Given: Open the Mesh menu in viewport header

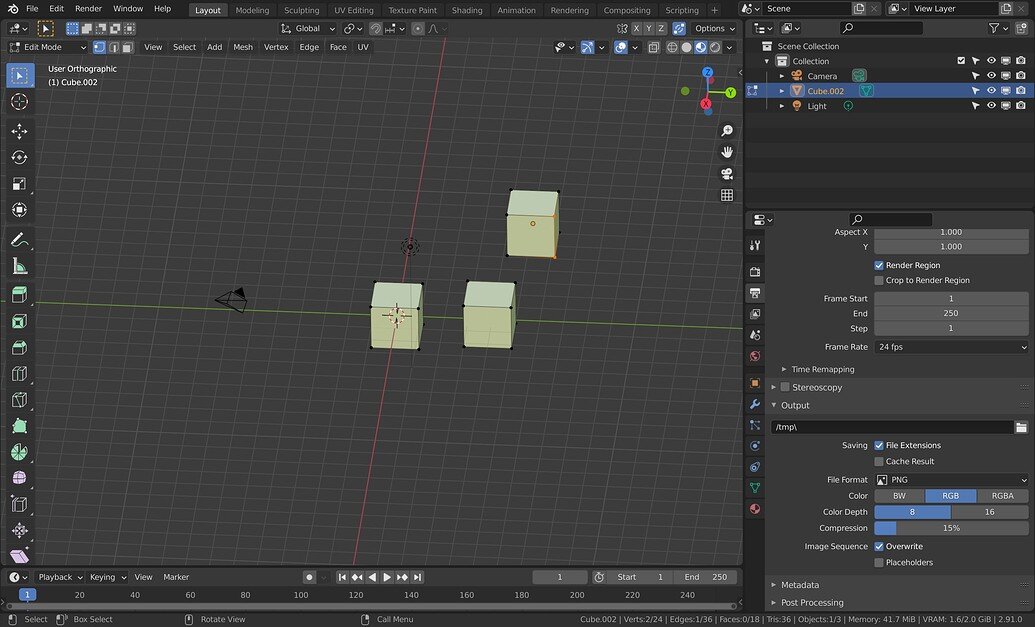Looking at the screenshot, I should pos(243,47).
